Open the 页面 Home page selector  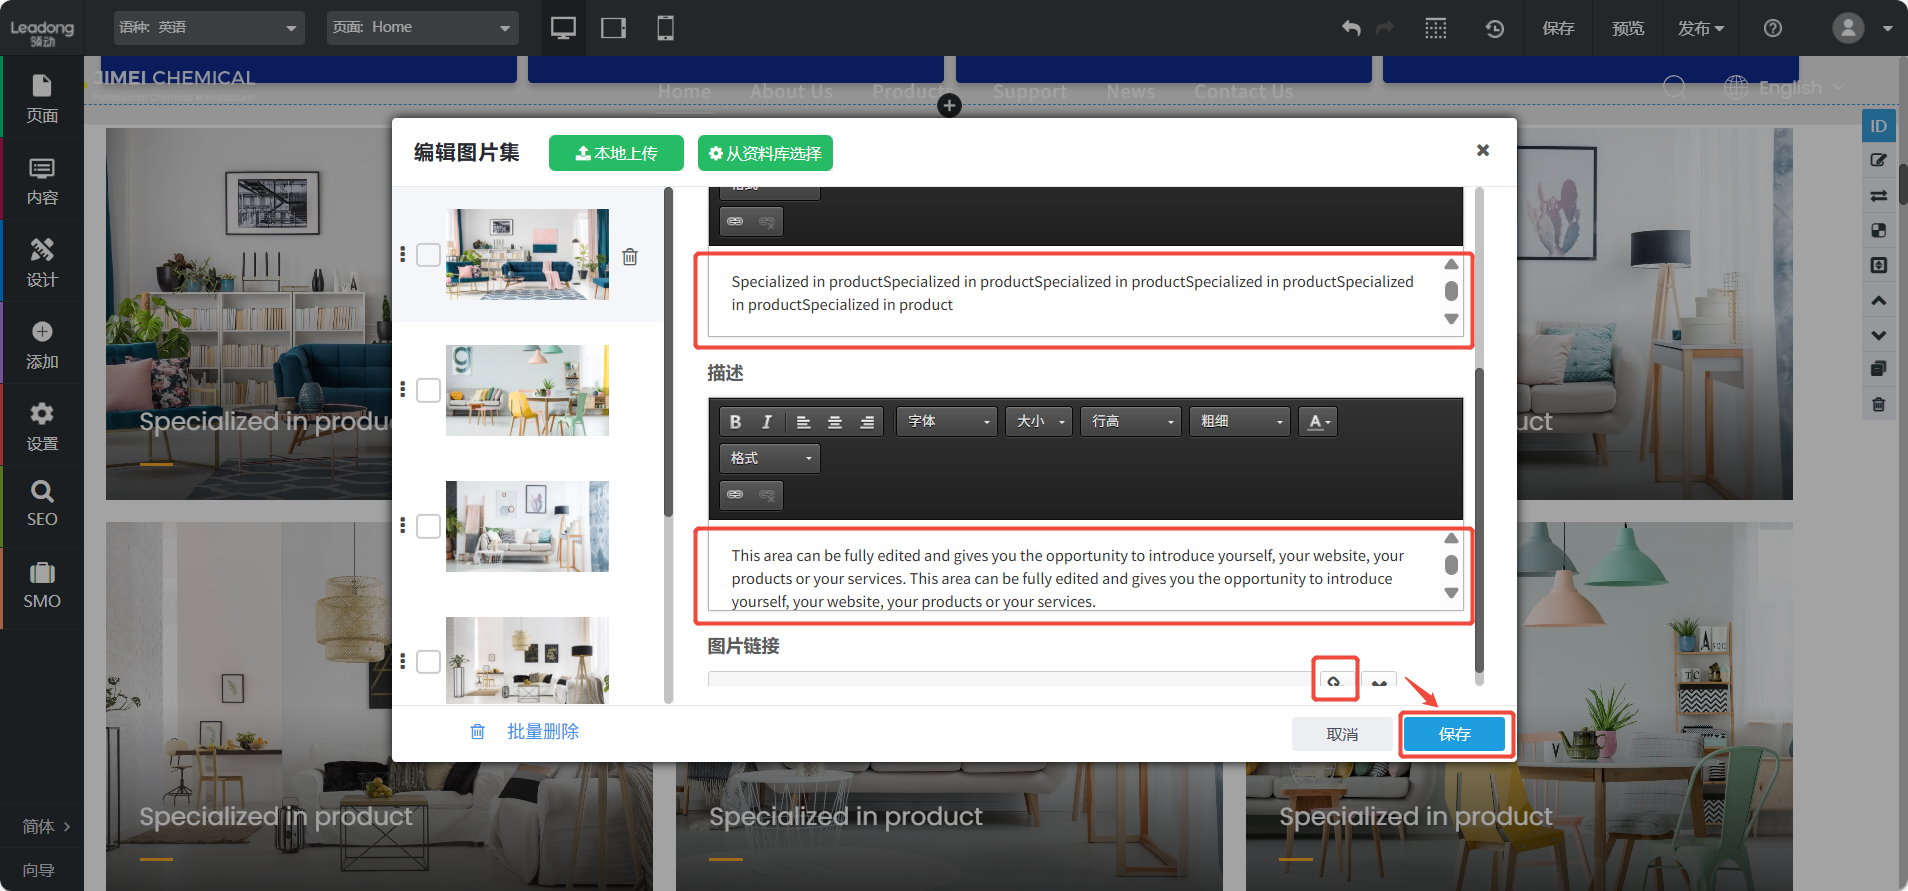(421, 28)
